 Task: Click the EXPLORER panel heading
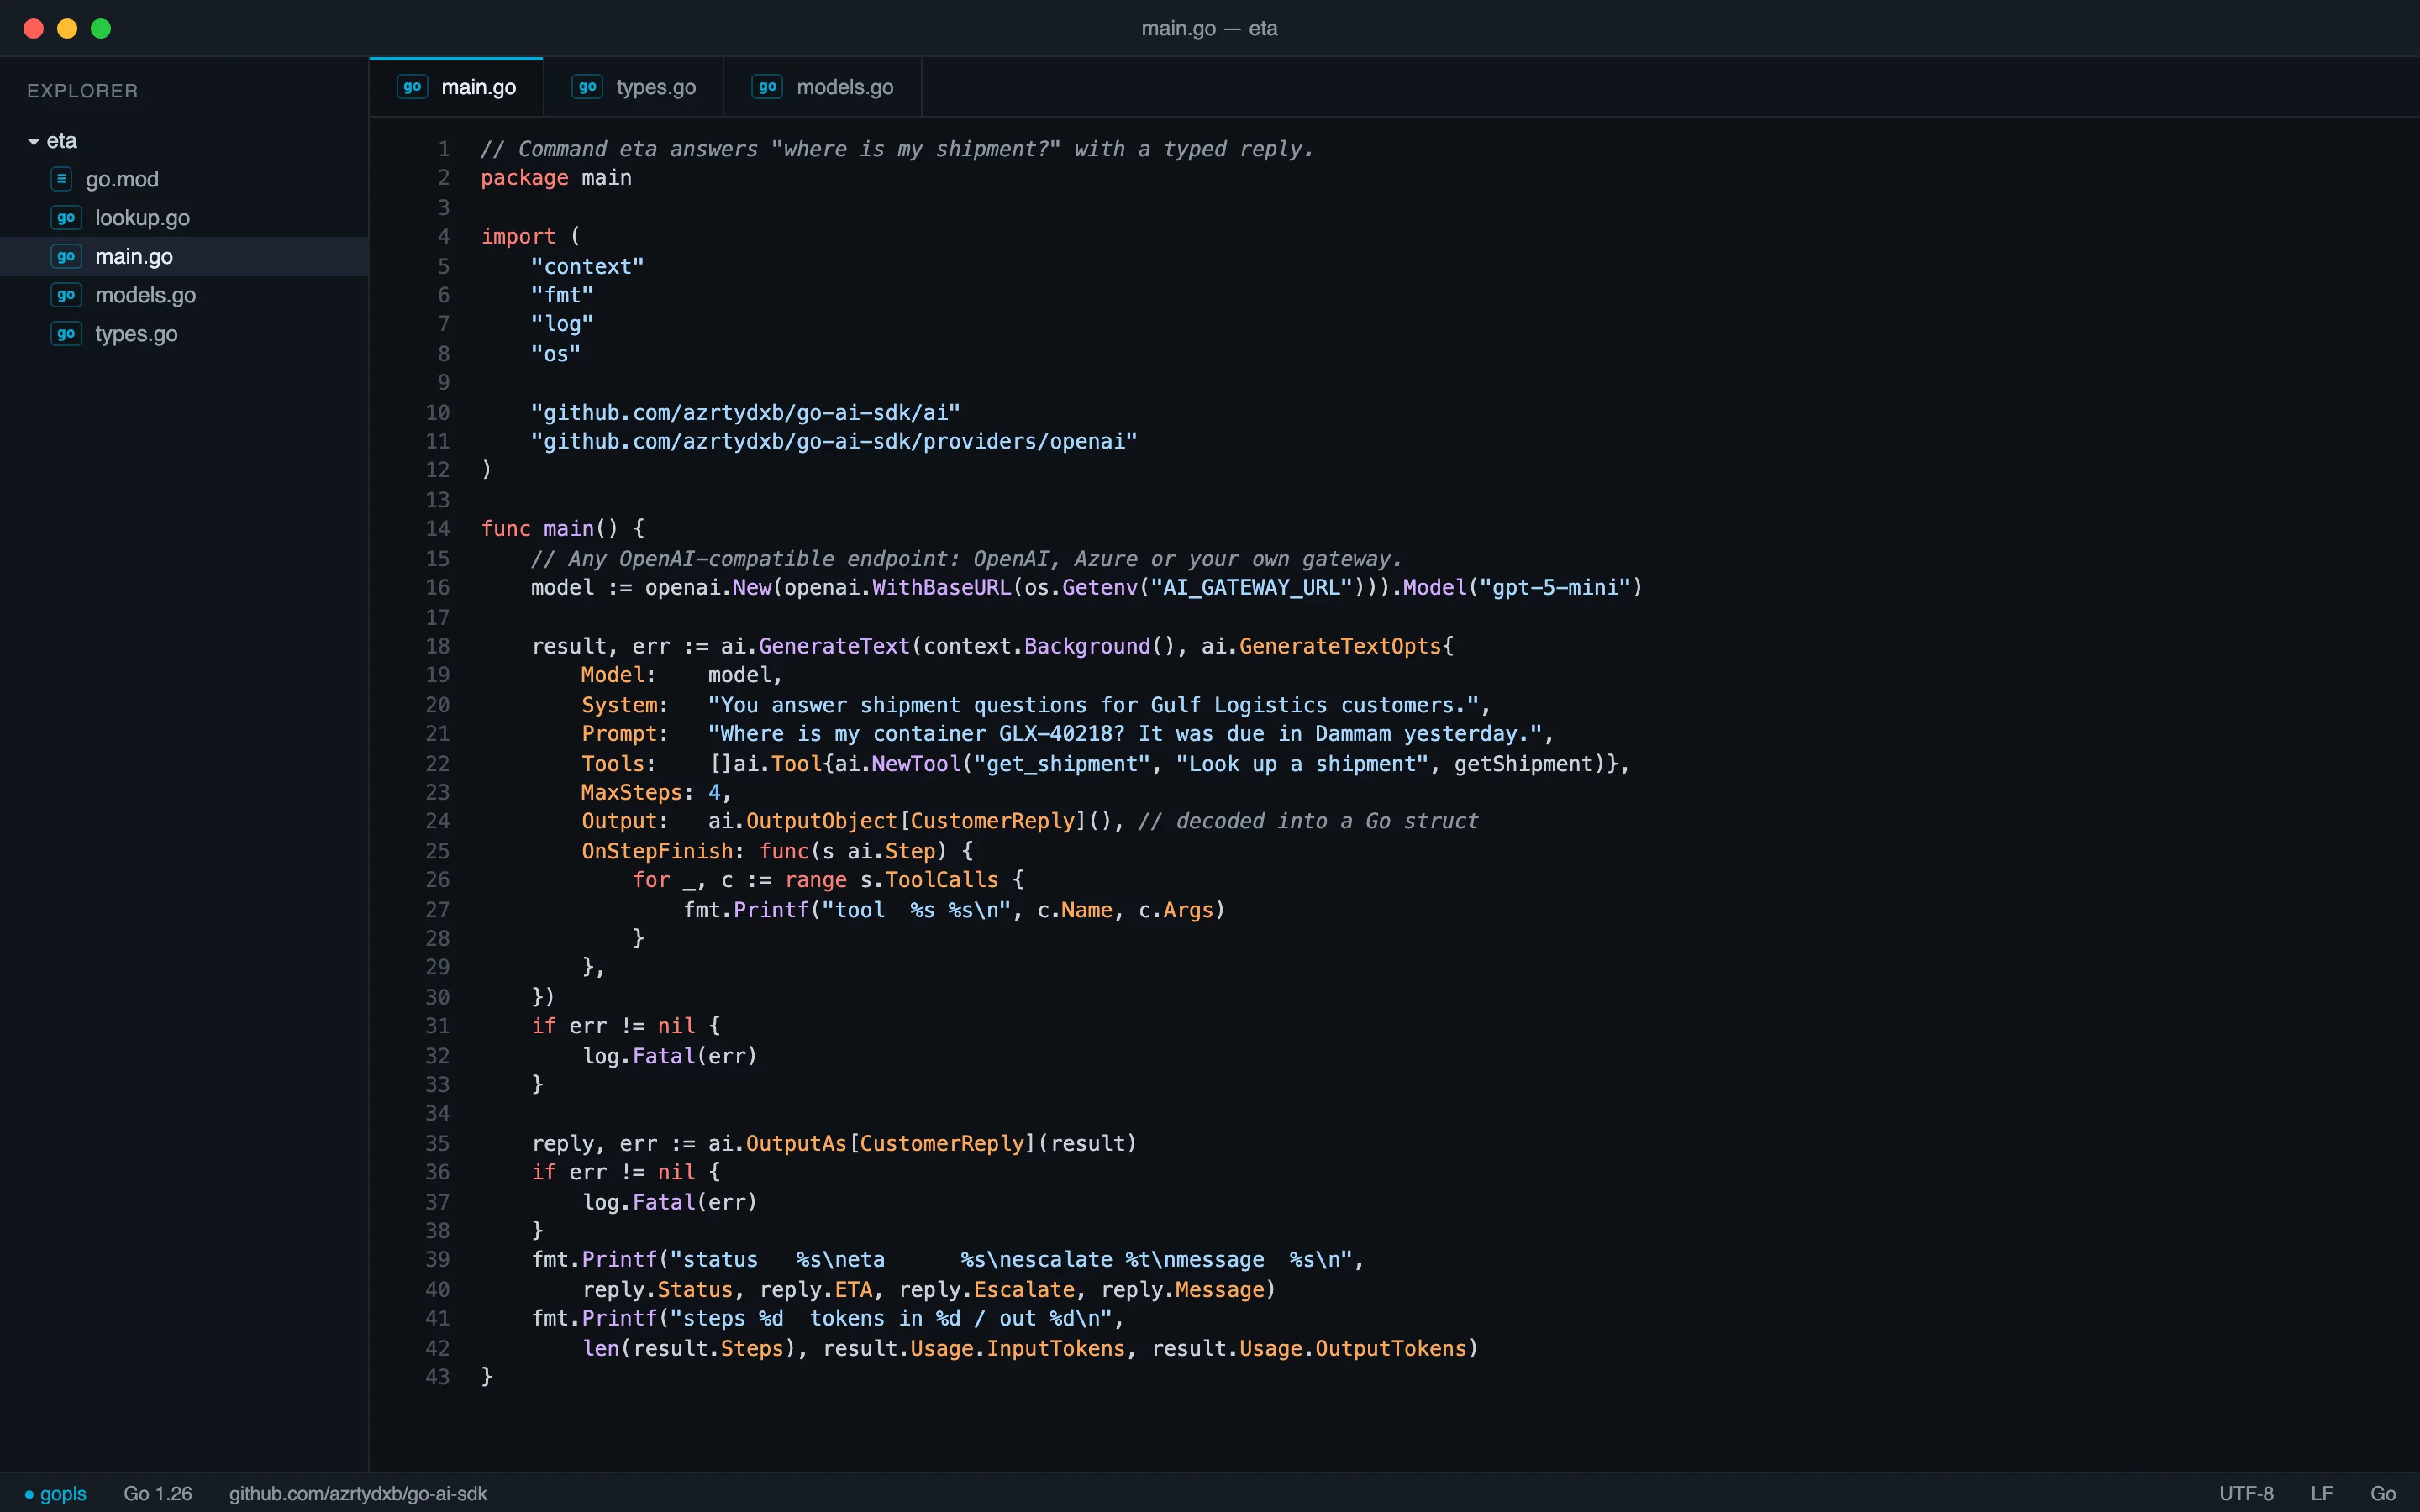(82, 91)
